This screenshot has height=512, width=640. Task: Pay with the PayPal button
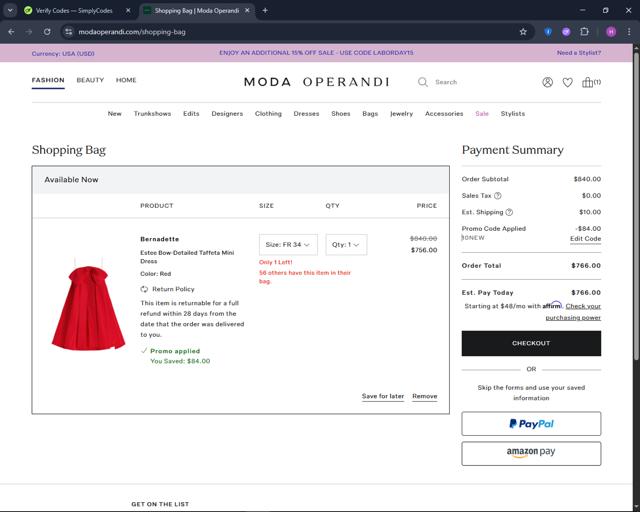coord(531,424)
